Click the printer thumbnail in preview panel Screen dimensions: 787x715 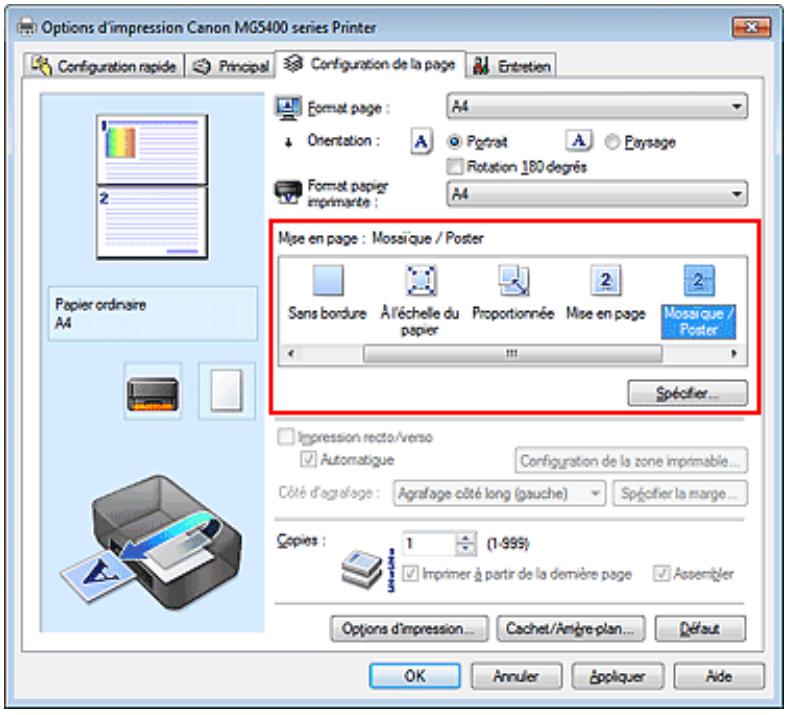click(153, 391)
